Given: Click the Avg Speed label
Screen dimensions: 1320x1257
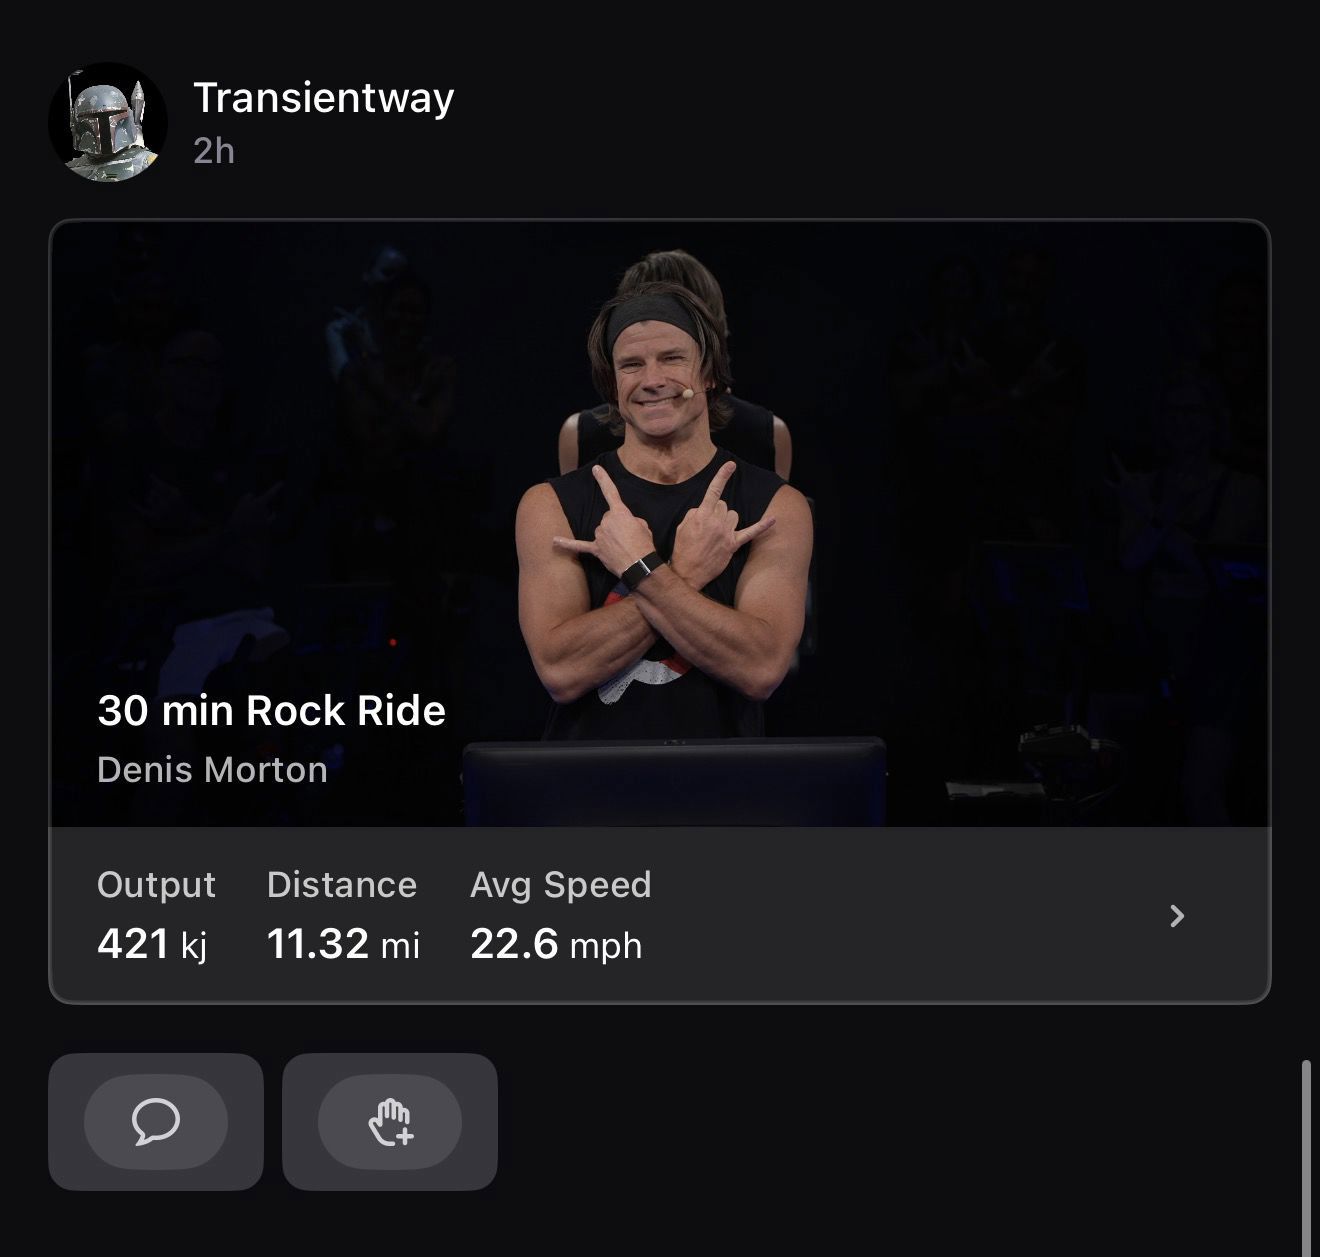Looking at the screenshot, I should [x=560, y=885].
